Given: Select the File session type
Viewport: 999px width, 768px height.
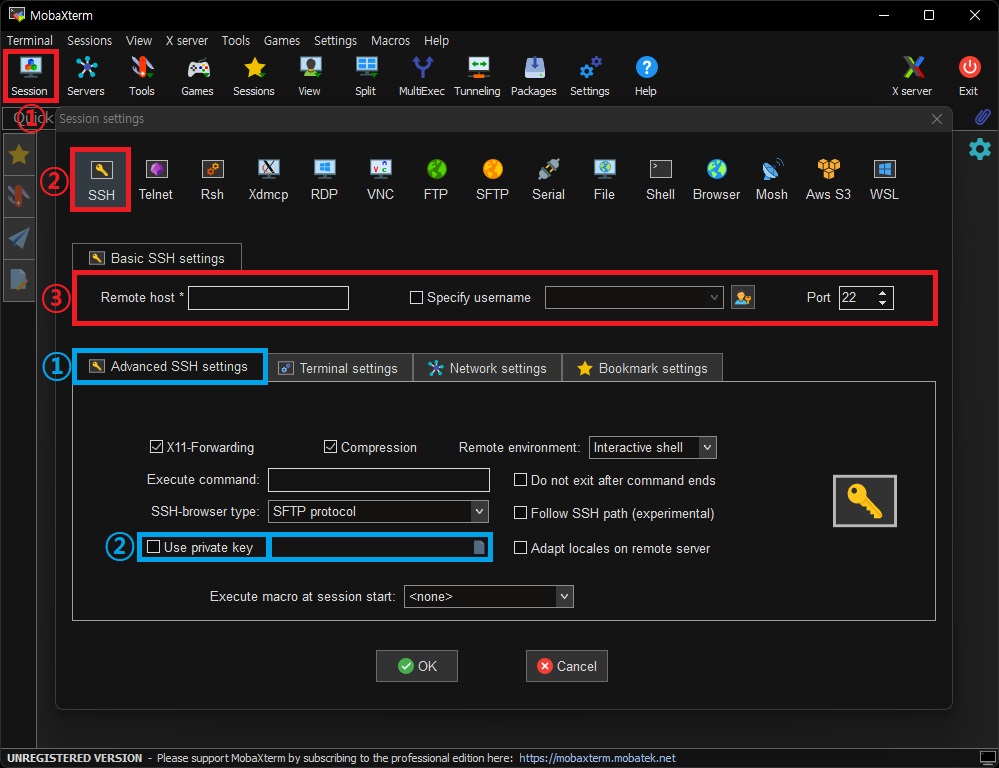Looking at the screenshot, I should [605, 180].
